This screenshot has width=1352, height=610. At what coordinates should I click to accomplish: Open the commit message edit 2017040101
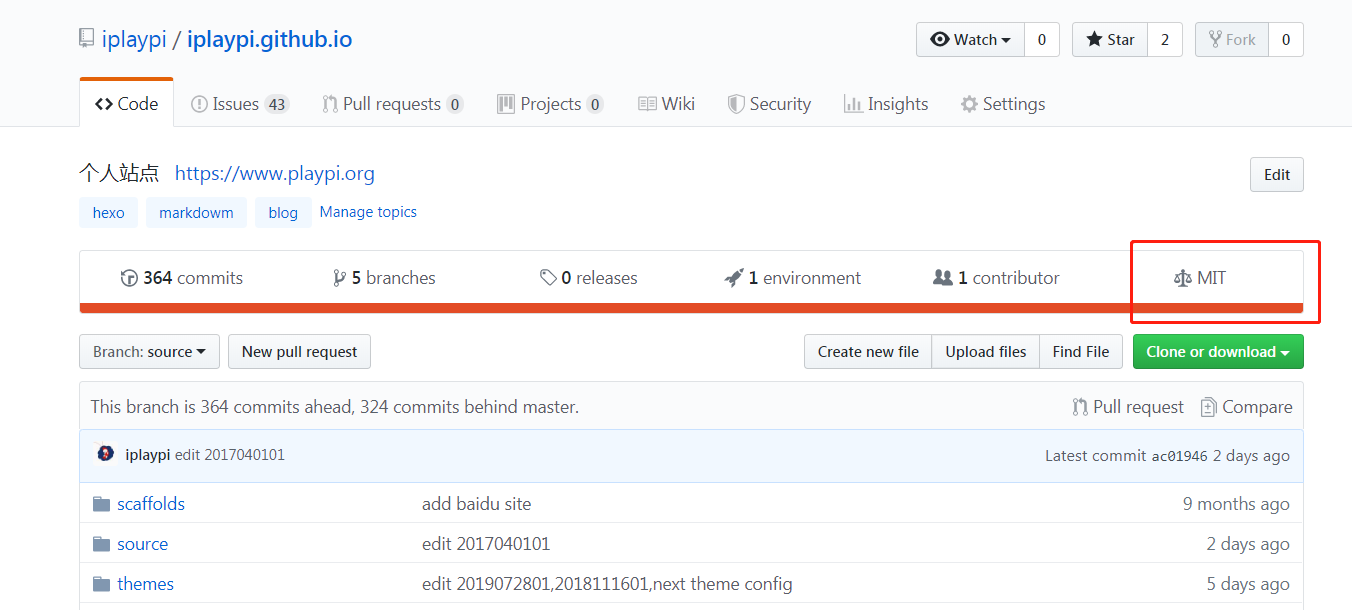pos(230,455)
